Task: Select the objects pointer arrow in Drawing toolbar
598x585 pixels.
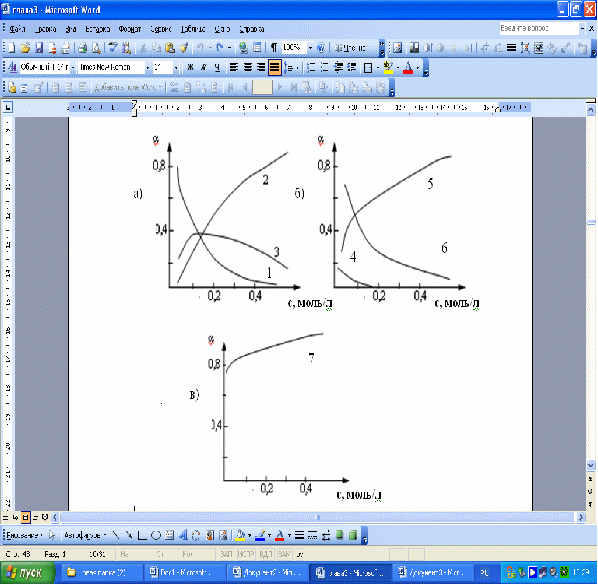Action: (x=52, y=535)
